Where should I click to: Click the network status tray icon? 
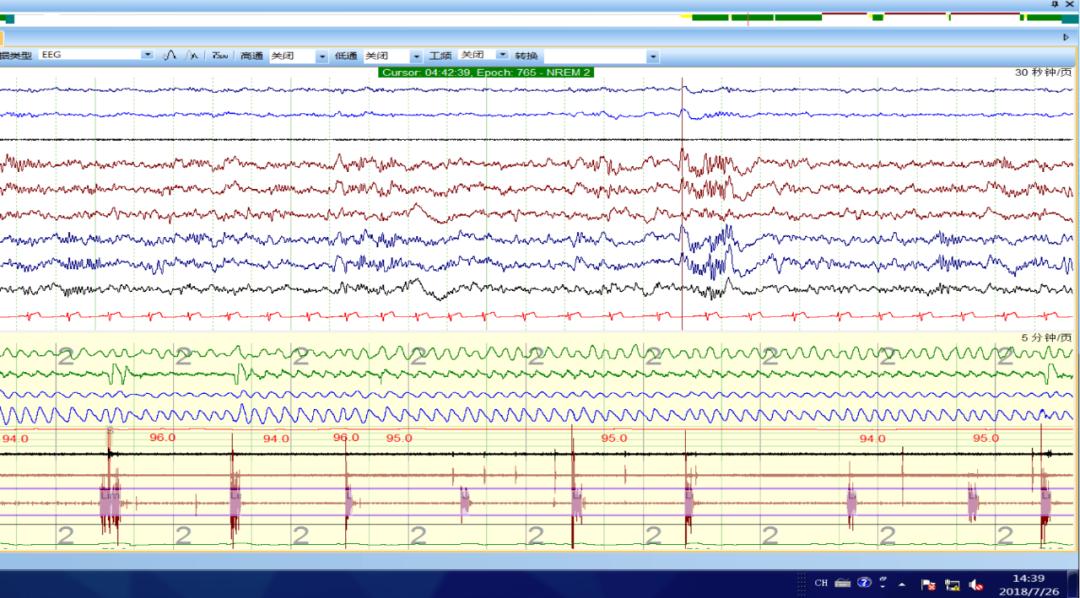952,584
